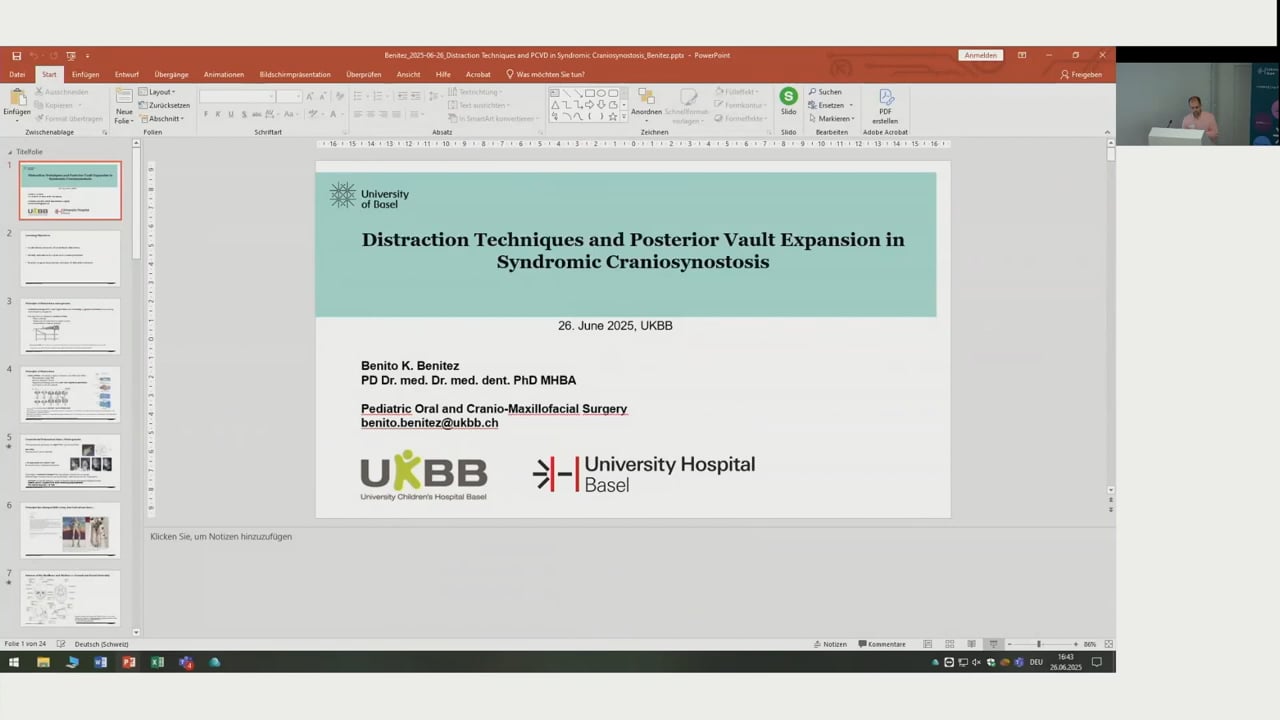
Task: Open the action center notifications icon
Action: coord(1096,662)
